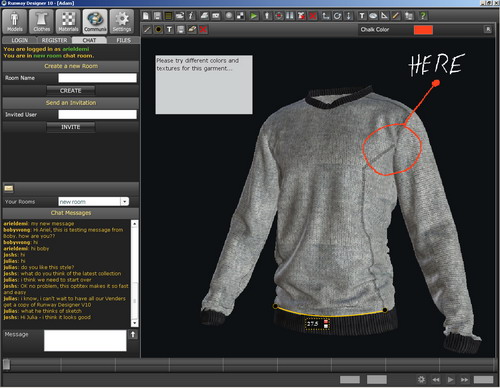Switch to the LOGIN tab
Viewport: 500px width, 388px height.
click(20, 40)
